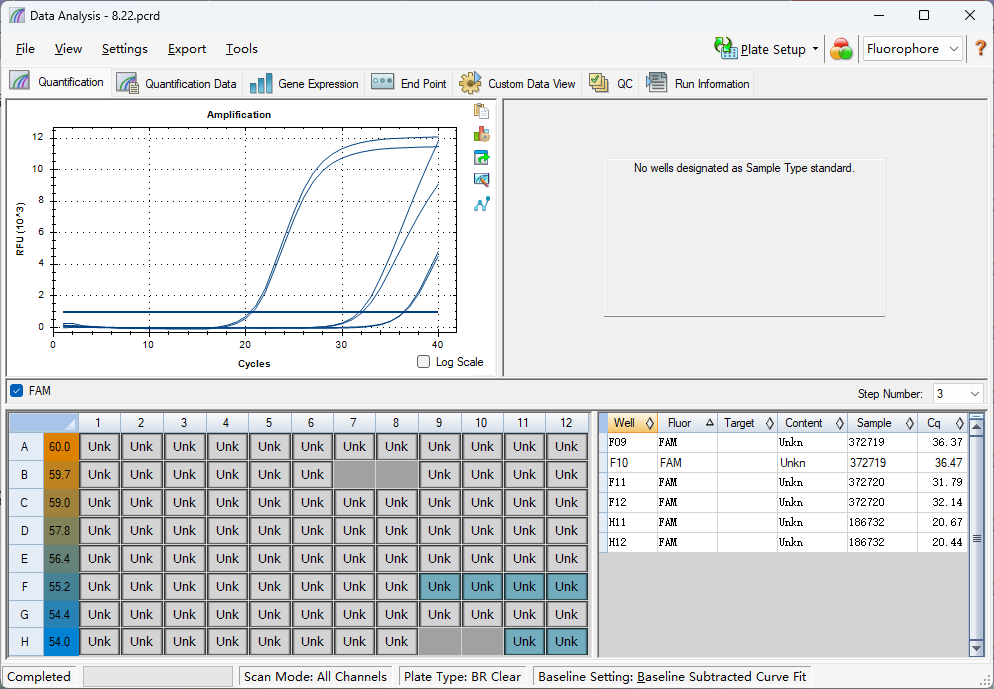Click the Data Analysis app title icon

[x=16, y=15]
